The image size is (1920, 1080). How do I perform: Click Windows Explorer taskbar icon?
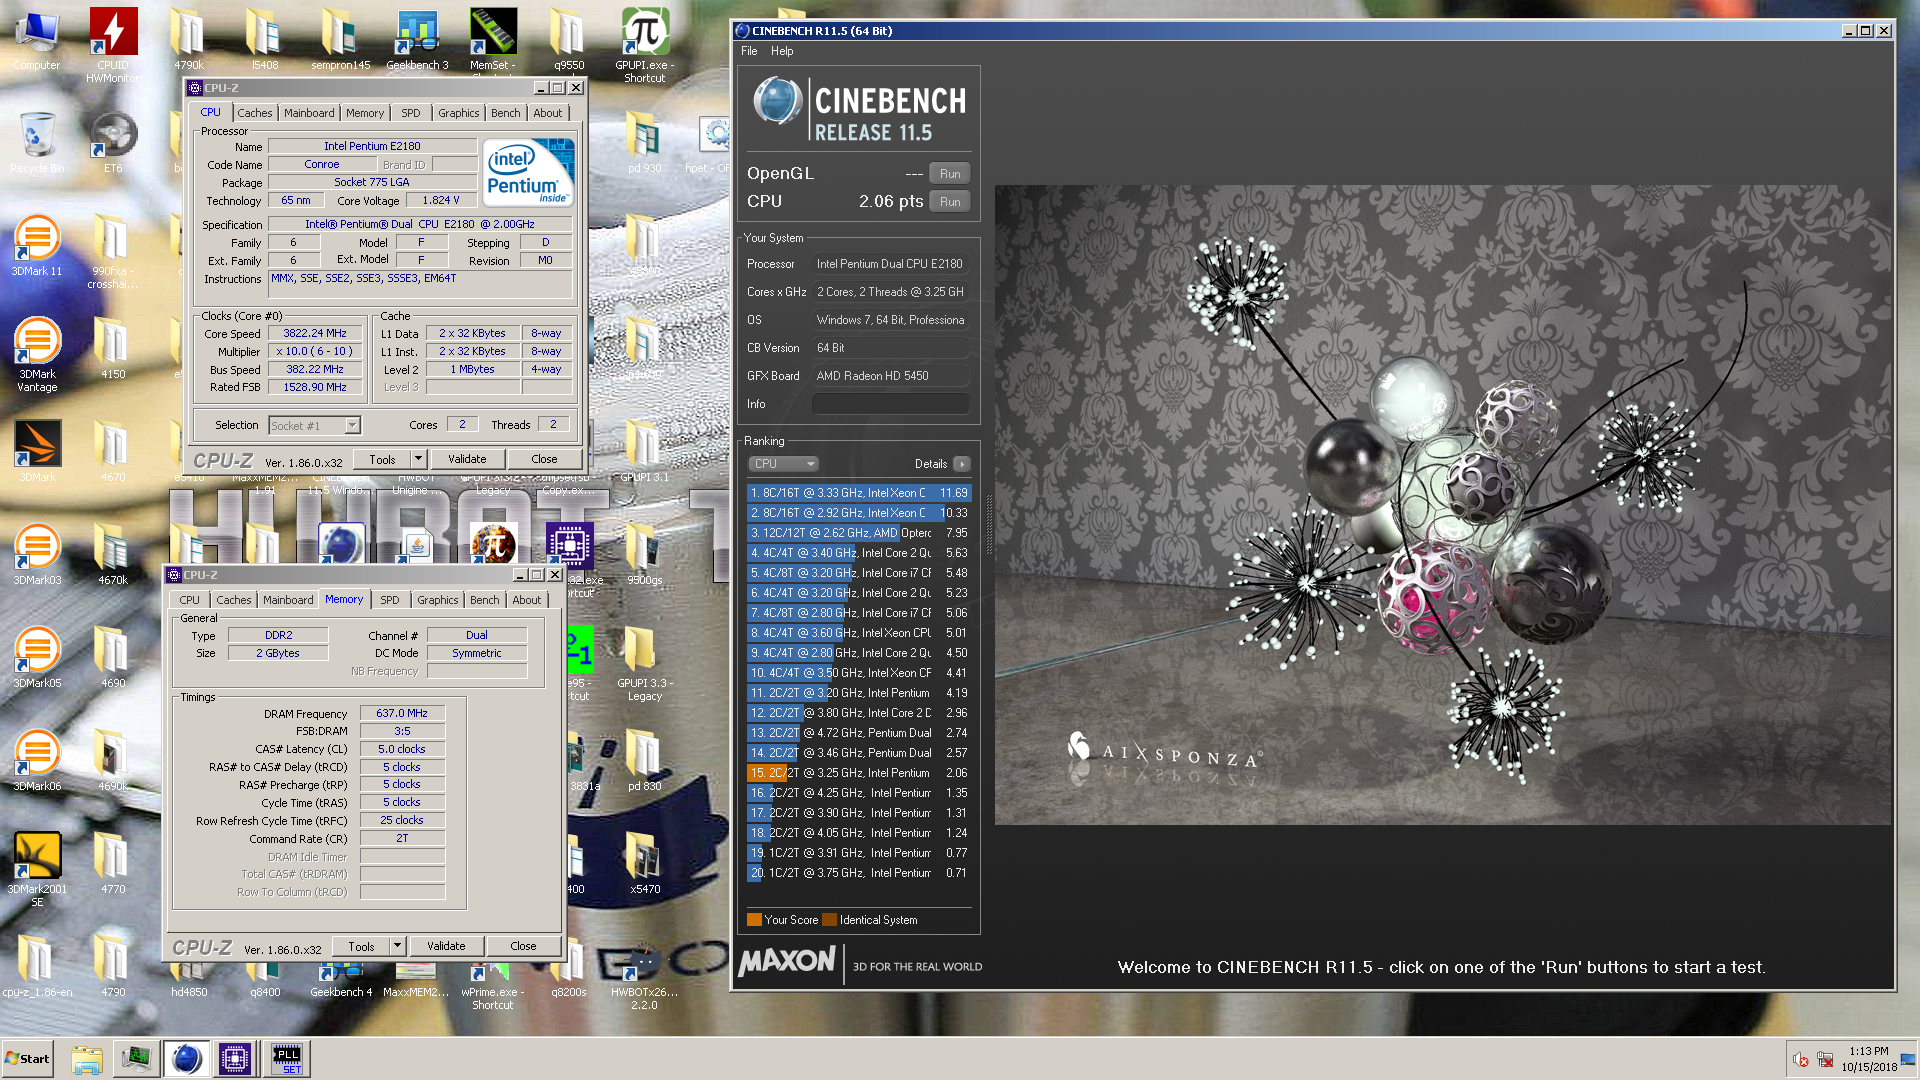pyautogui.click(x=87, y=1059)
